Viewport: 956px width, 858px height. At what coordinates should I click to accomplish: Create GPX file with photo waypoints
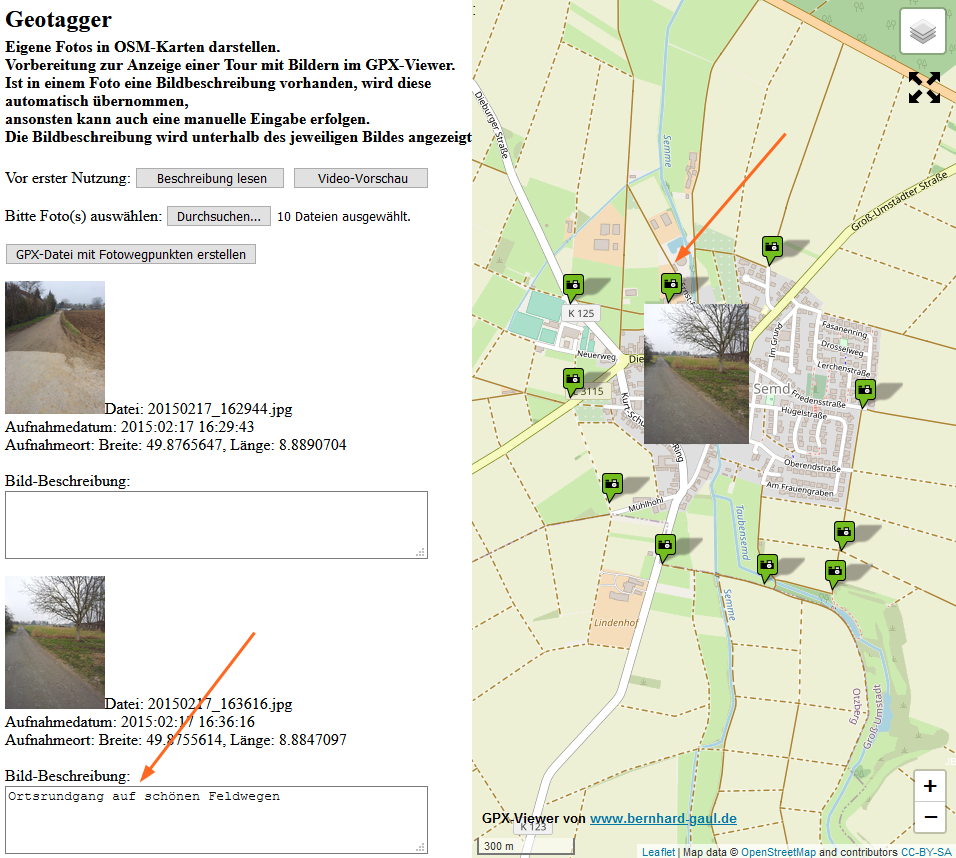click(x=131, y=254)
